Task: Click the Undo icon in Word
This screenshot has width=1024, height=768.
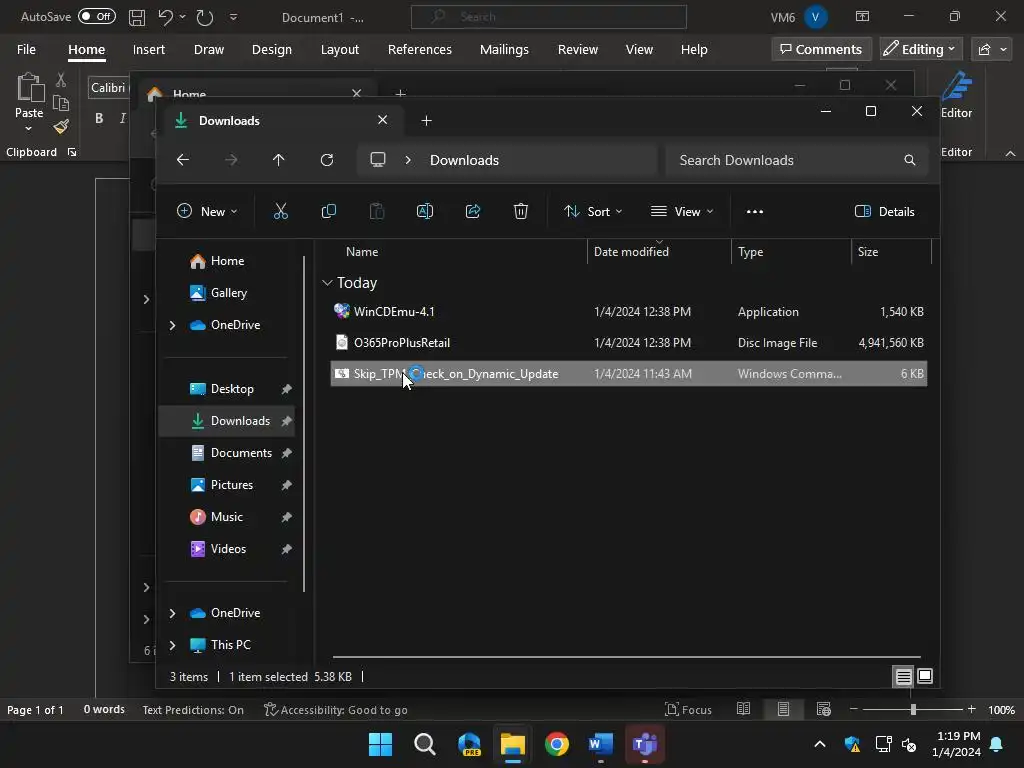Action: pyautogui.click(x=165, y=18)
